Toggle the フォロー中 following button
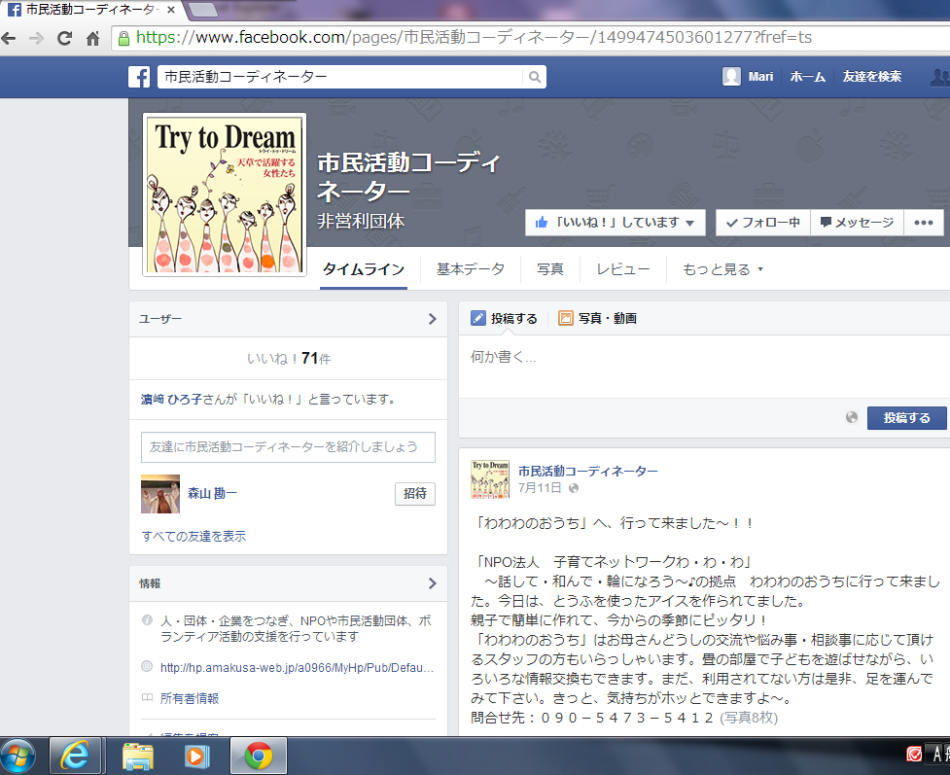The image size is (950, 775). point(763,222)
